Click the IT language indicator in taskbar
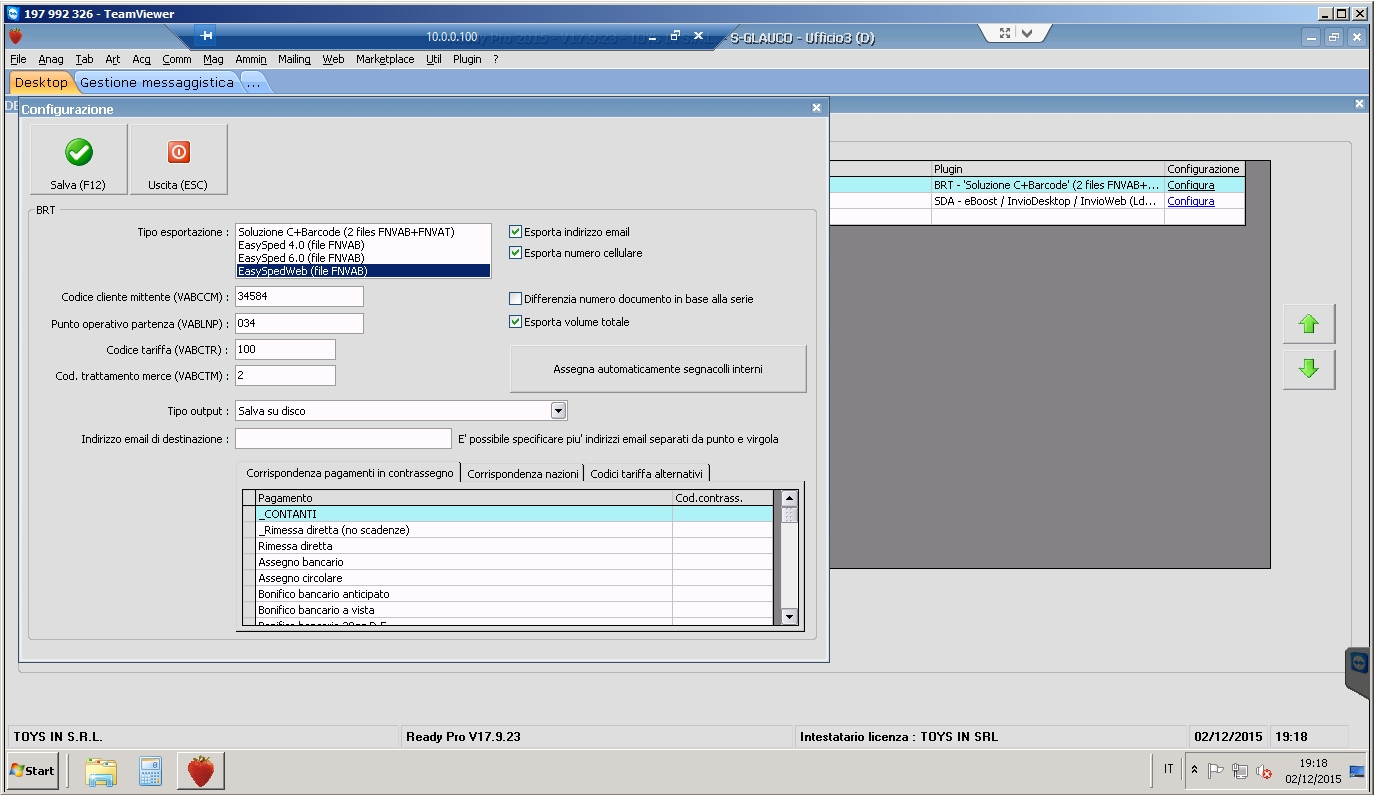Viewport: 1374px width, 795px height. coord(1168,769)
